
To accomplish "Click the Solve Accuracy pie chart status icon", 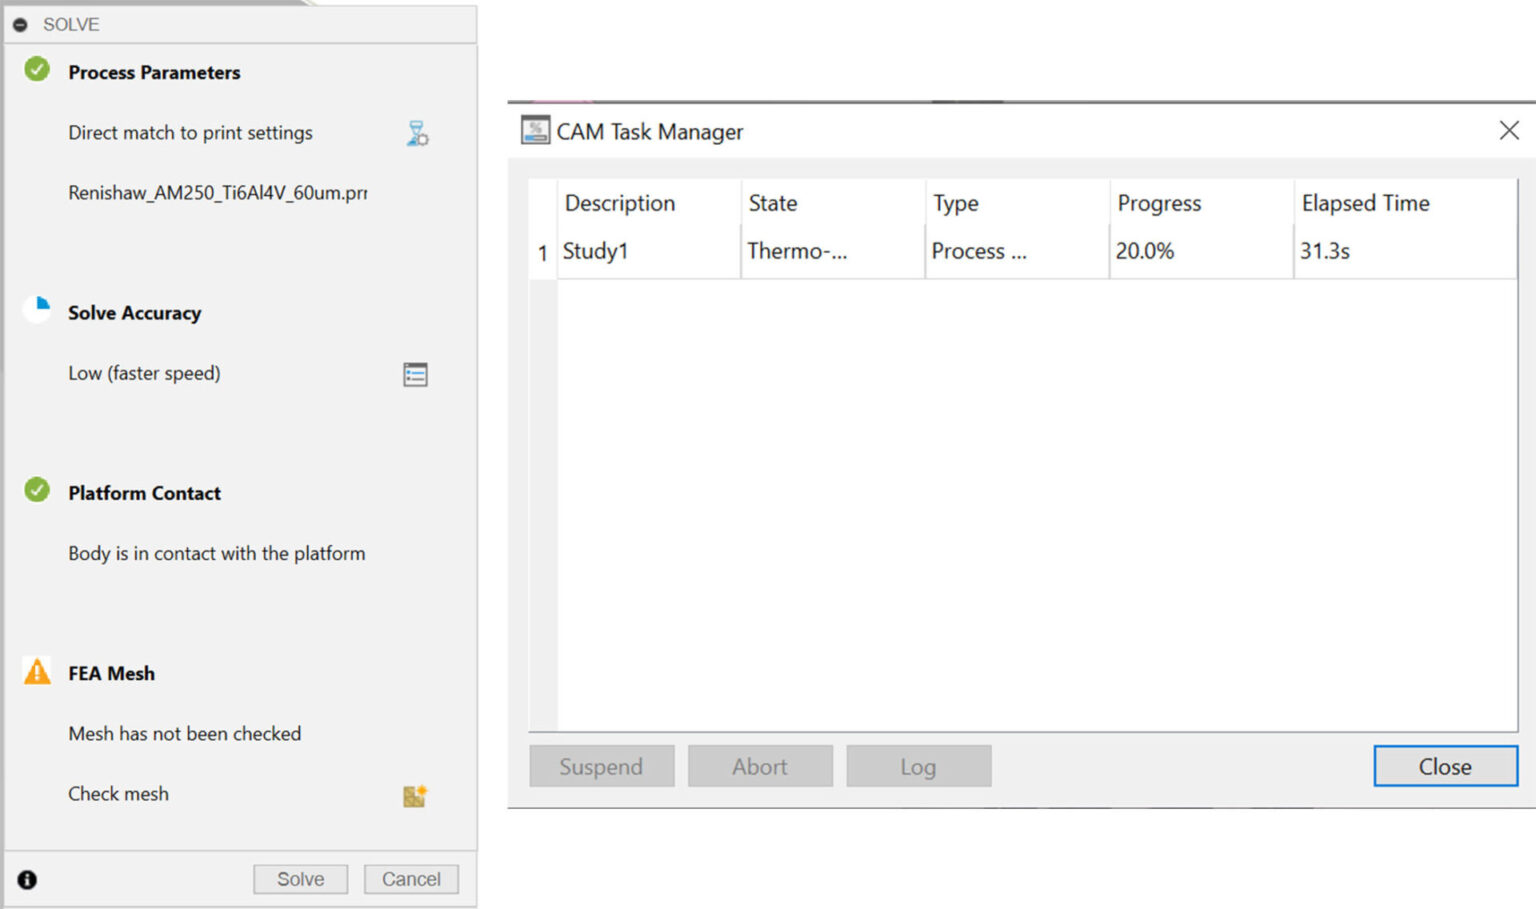I will point(36,309).
